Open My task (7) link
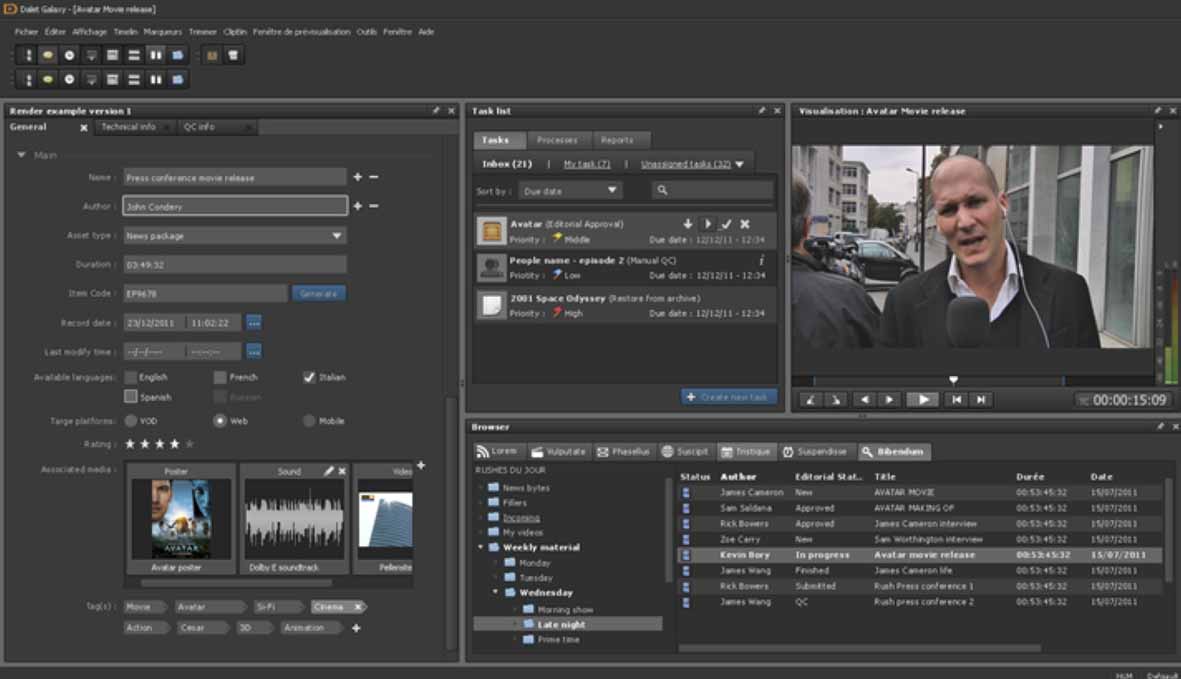The height and width of the screenshot is (679, 1181). tap(587, 164)
